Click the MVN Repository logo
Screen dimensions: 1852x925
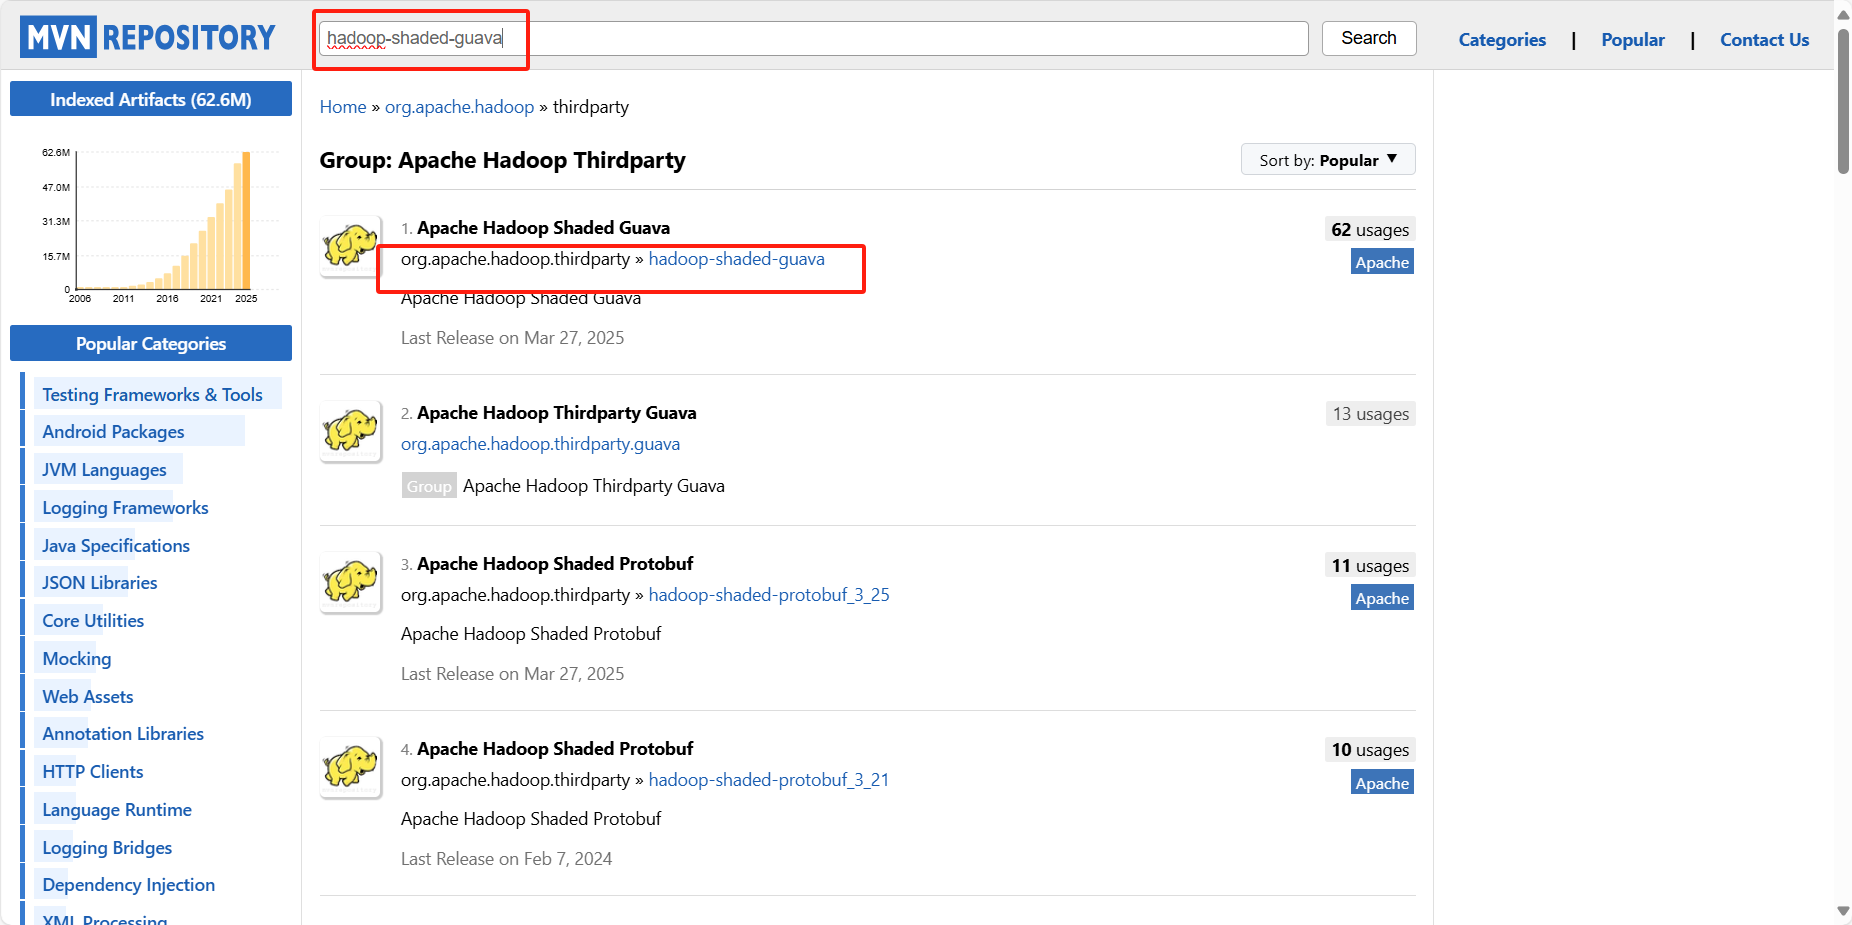point(148,37)
